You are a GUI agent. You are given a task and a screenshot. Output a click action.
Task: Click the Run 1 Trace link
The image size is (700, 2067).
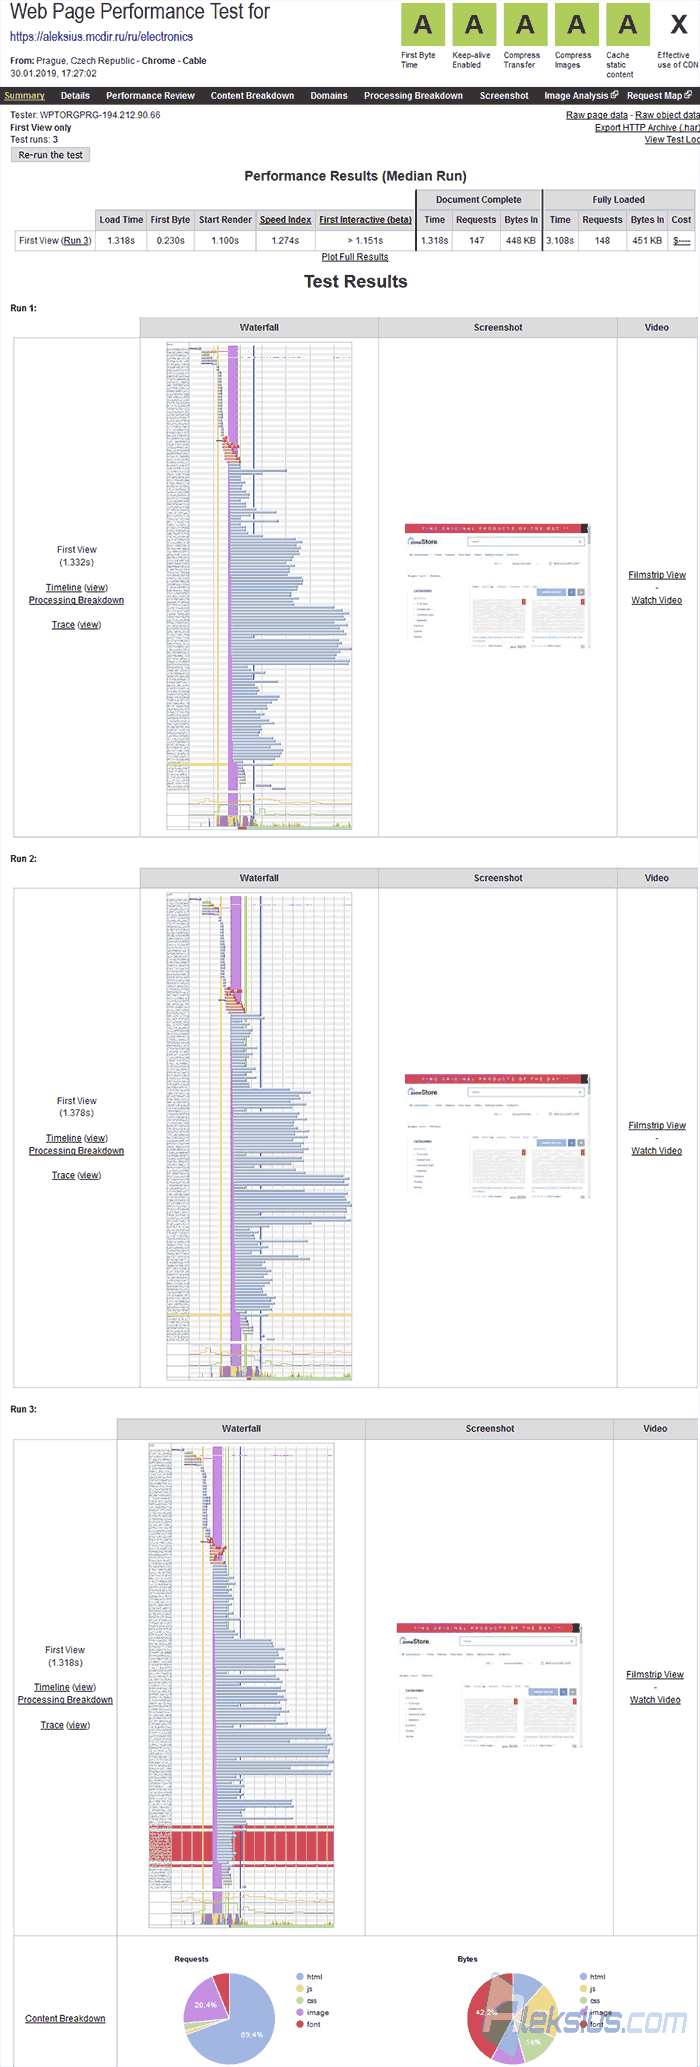point(63,625)
